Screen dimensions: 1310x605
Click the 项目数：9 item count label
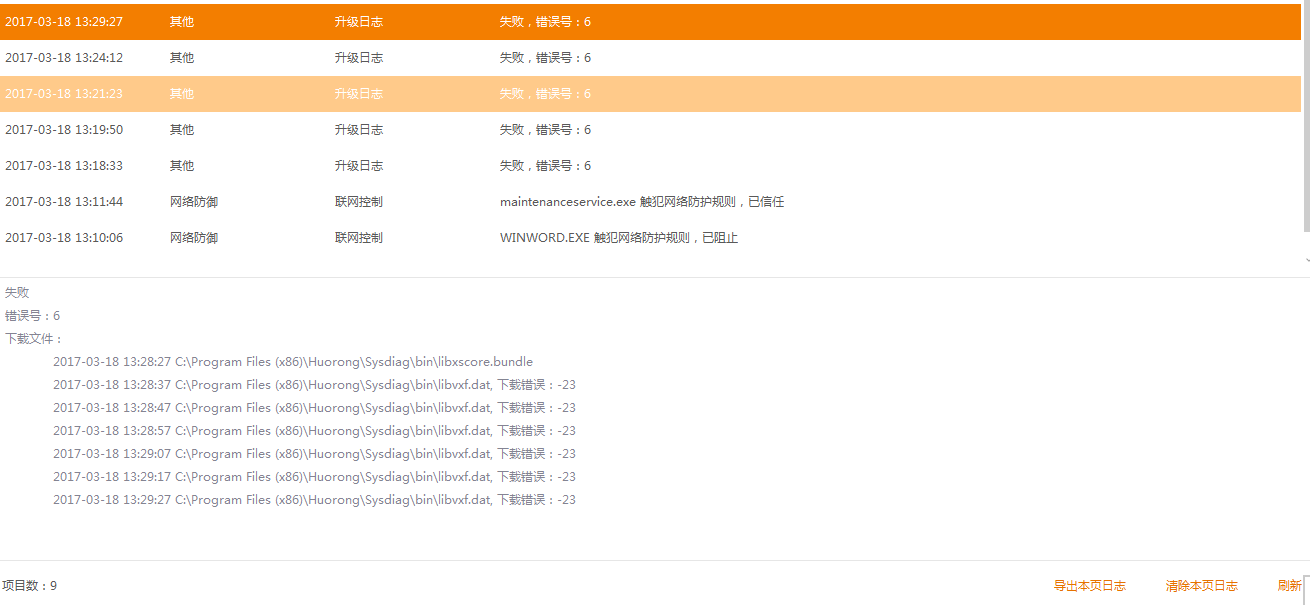point(29,586)
